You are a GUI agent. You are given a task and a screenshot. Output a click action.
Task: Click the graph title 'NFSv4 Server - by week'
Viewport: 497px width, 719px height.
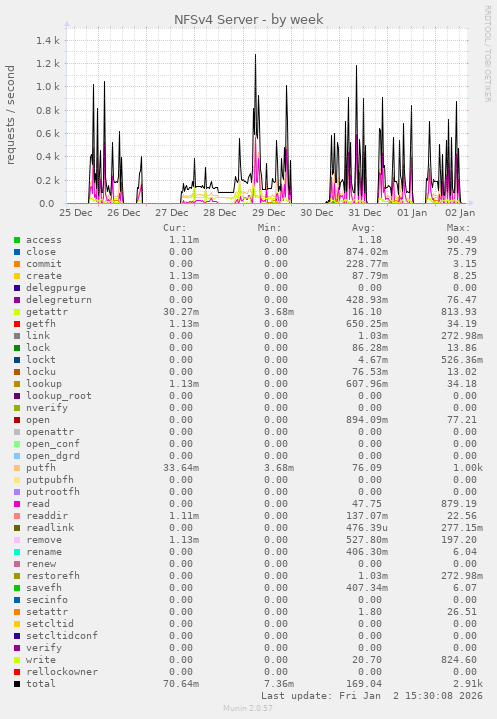click(x=248, y=20)
